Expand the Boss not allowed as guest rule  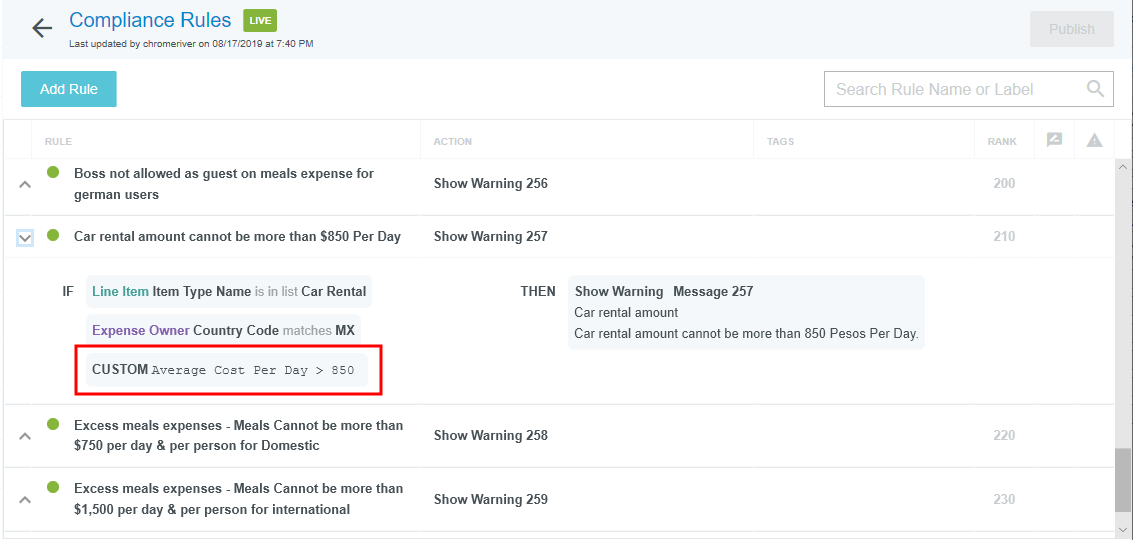point(25,184)
